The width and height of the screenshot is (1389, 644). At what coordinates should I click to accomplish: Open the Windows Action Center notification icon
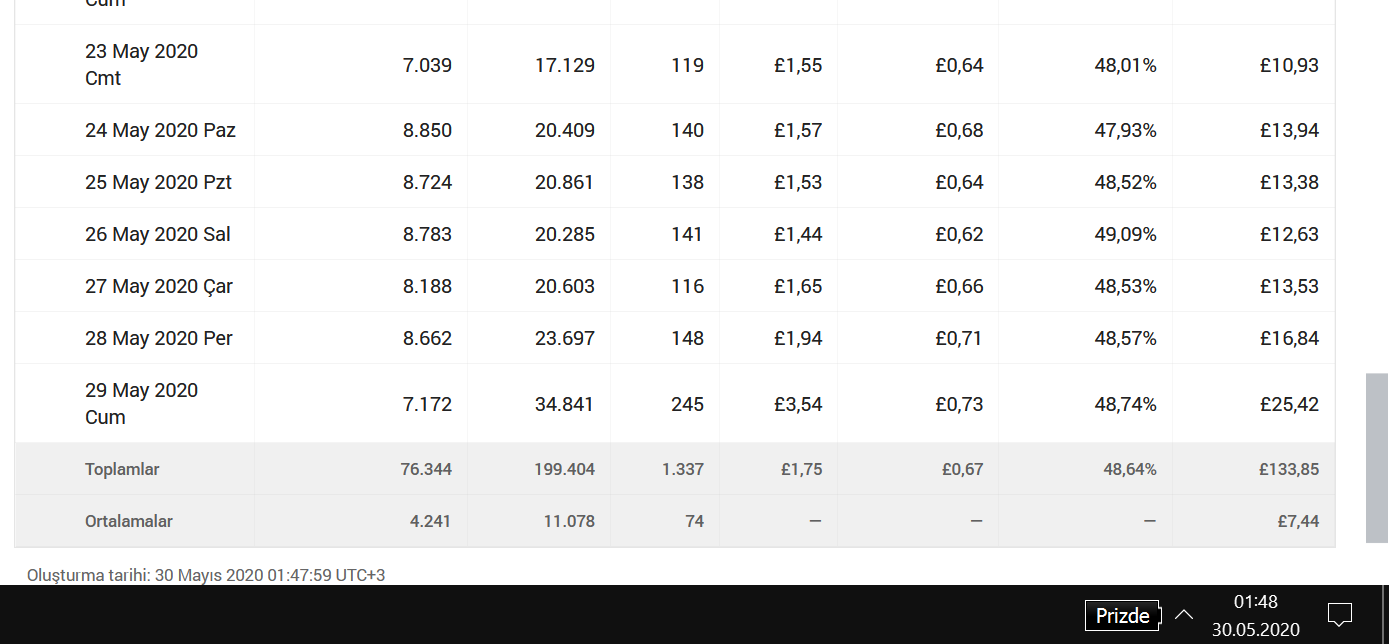(x=1339, y=615)
